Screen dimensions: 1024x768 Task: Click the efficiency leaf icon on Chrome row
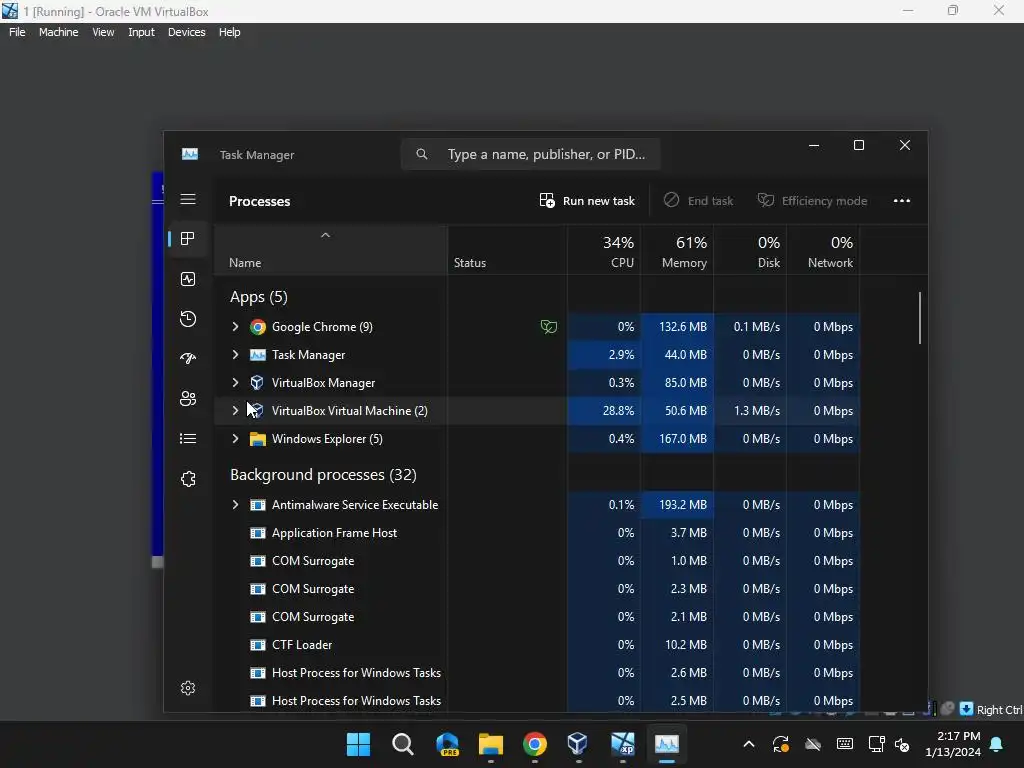point(549,327)
